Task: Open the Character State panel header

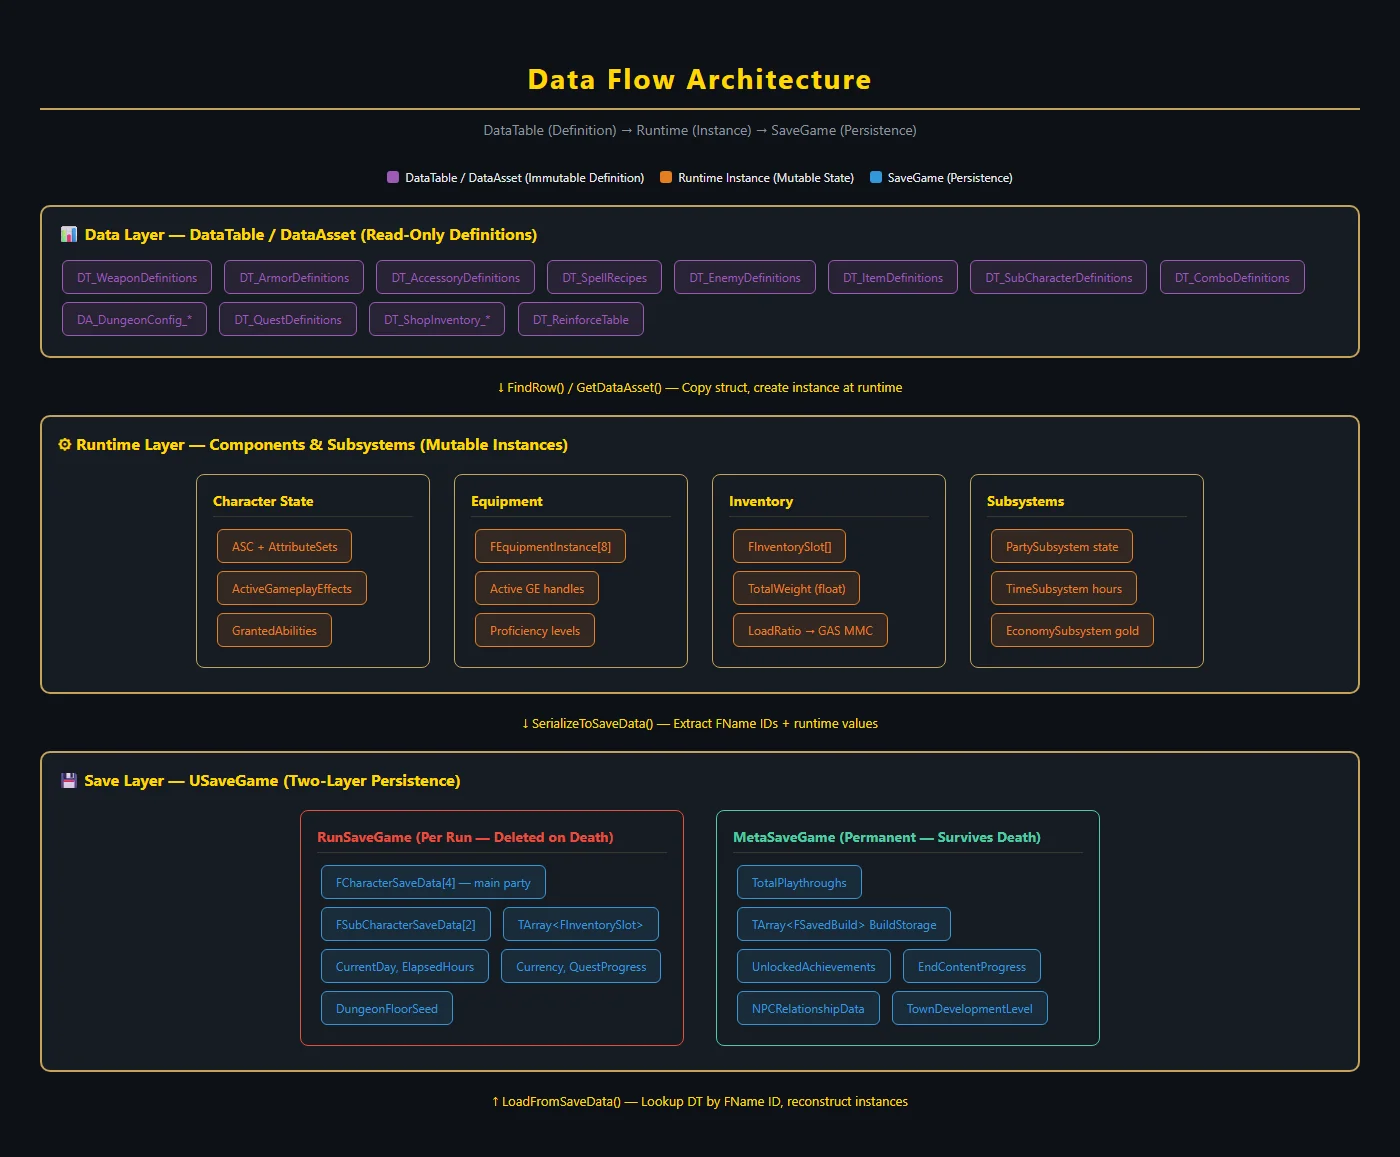Action: (263, 502)
